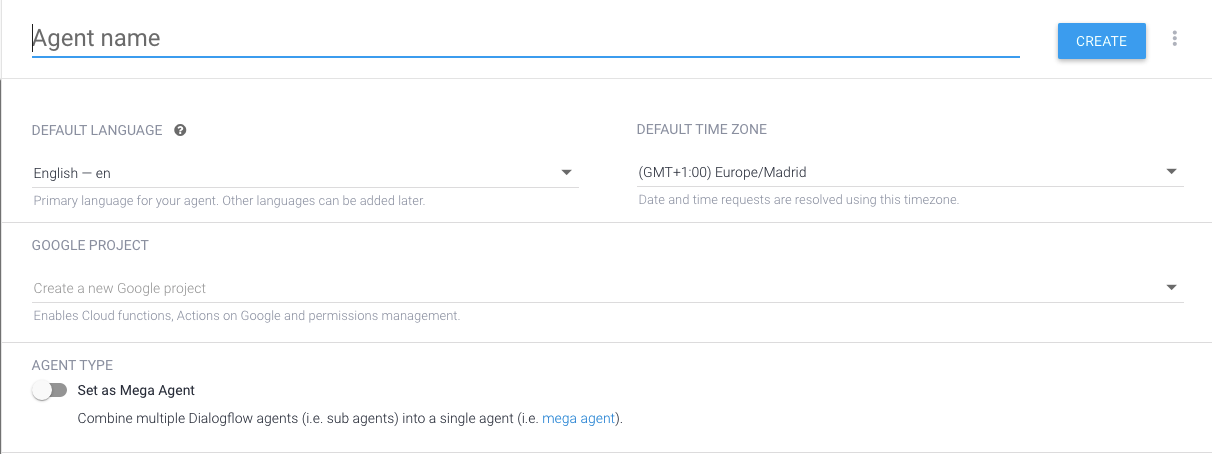This screenshot has width=1212, height=454.
Task: Click the "Enables Cloud functions" hint text
Action: click(x=247, y=316)
